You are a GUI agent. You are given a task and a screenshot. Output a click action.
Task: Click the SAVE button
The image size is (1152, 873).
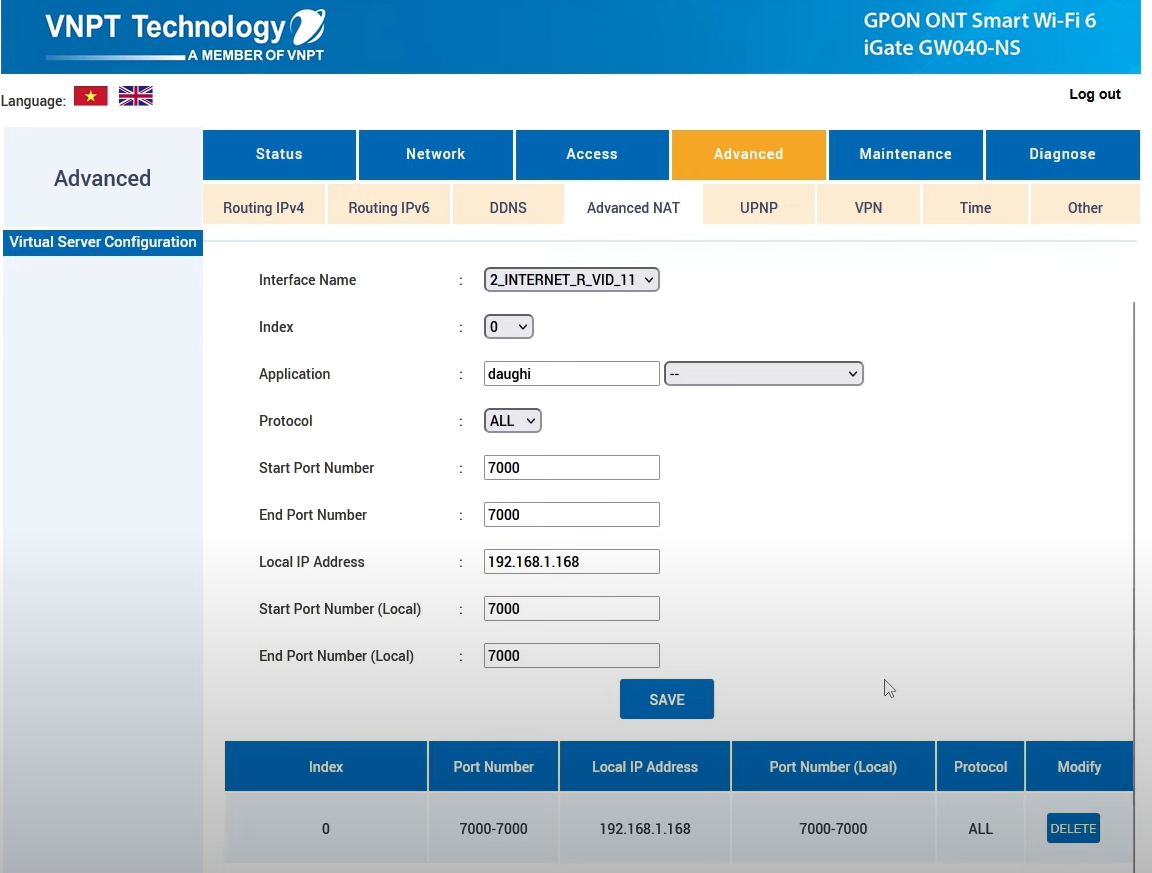click(666, 700)
